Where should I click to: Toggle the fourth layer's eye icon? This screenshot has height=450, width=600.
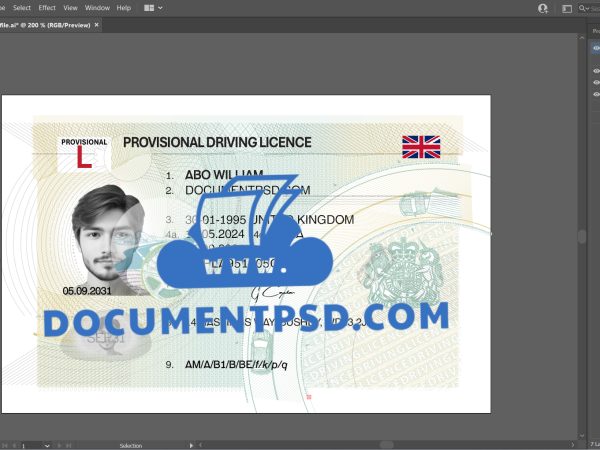coord(596,94)
